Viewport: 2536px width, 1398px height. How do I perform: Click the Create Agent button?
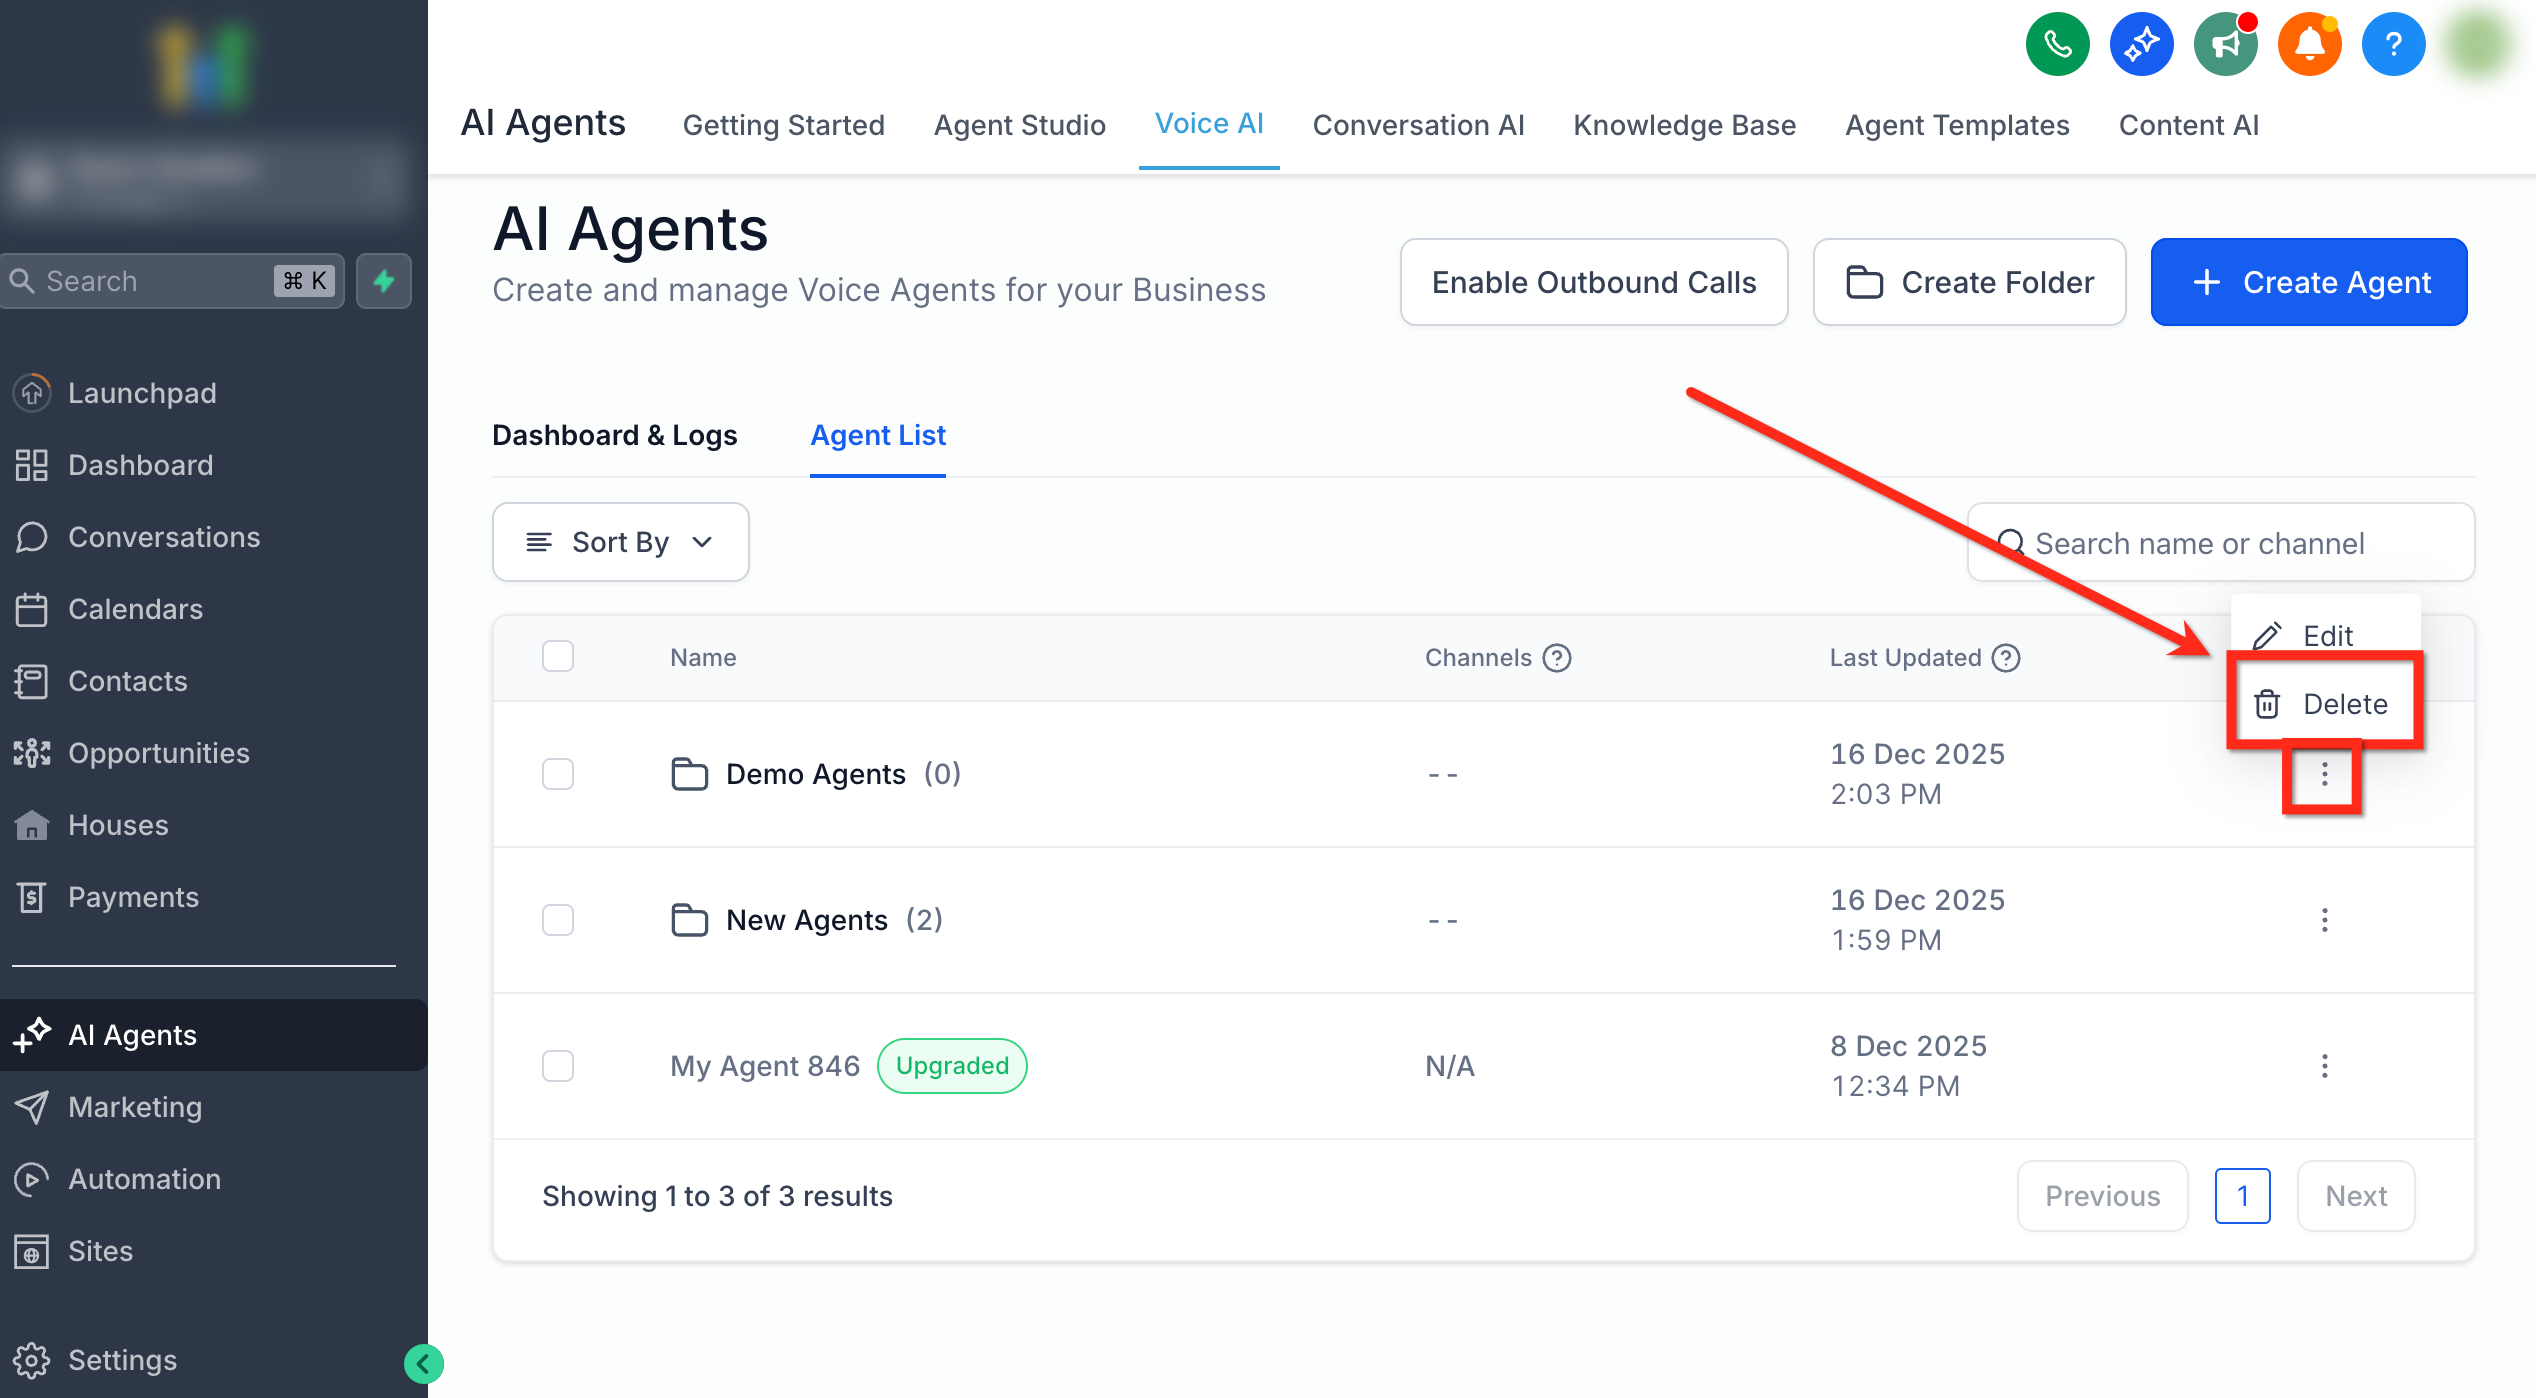pyautogui.click(x=2308, y=283)
